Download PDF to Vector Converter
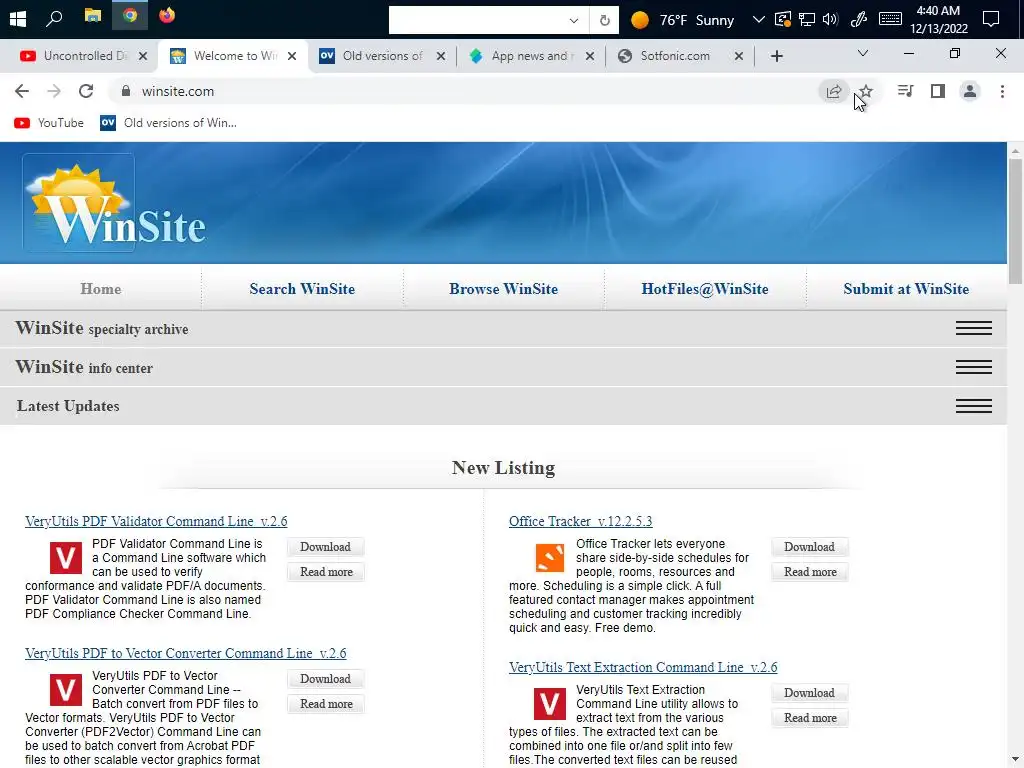This screenshot has height=768, width=1024. 325,679
